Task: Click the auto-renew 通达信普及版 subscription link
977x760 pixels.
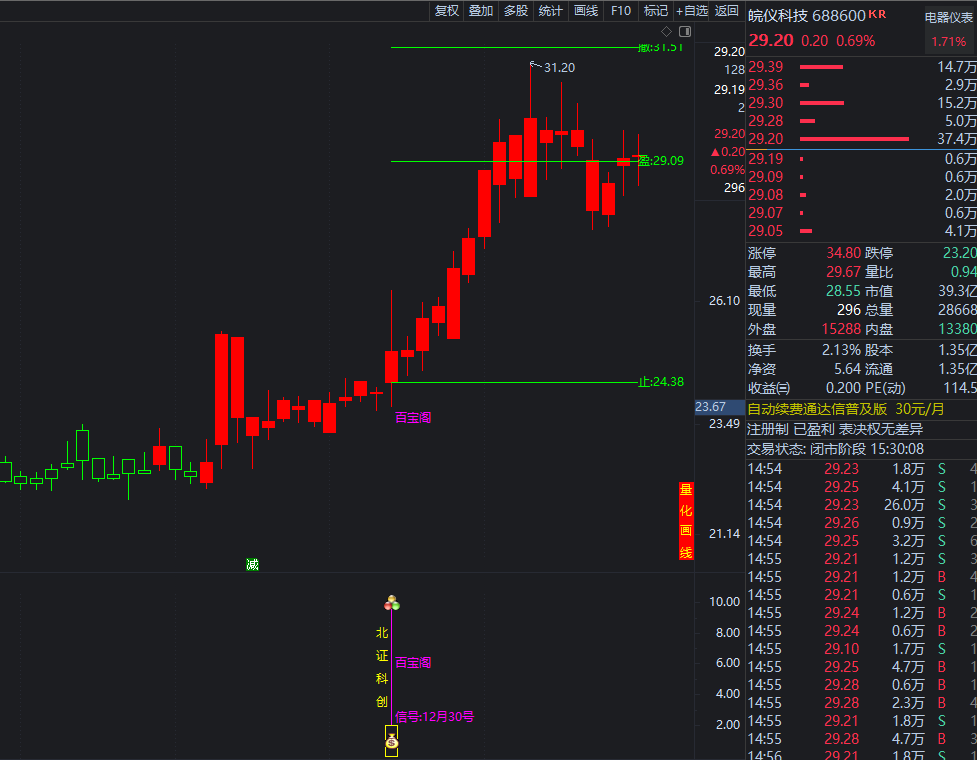Action: point(817,408)
